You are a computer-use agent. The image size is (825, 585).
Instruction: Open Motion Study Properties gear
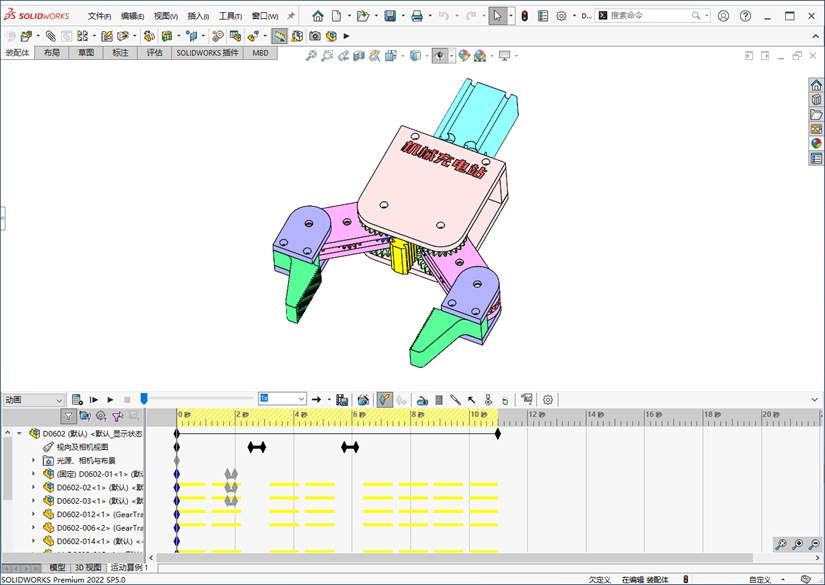[548, 399]
